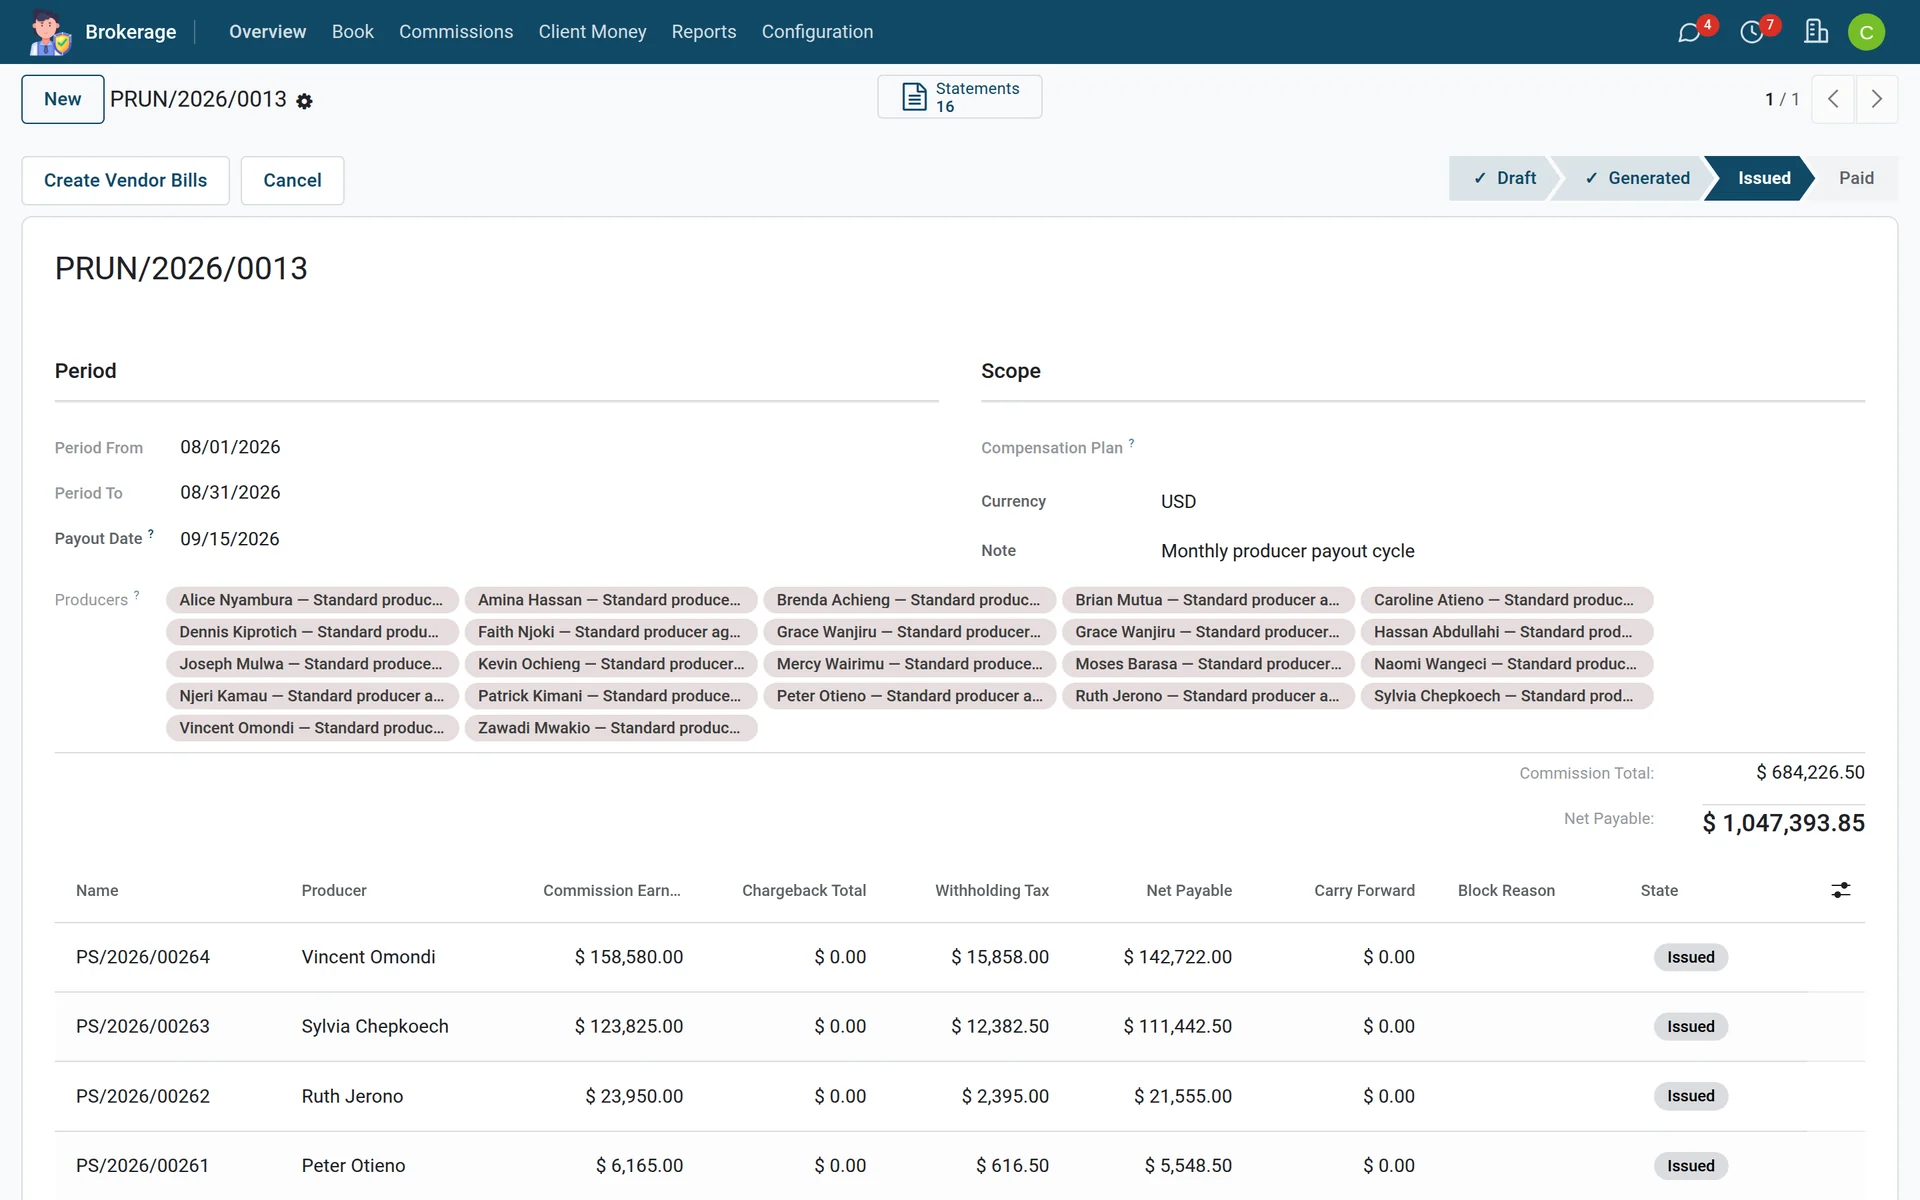Click the Hassan Abdullahi producer tag
Image resolution: width=1920 pixels, height=1200 pixels.
tap(1506, 632)
